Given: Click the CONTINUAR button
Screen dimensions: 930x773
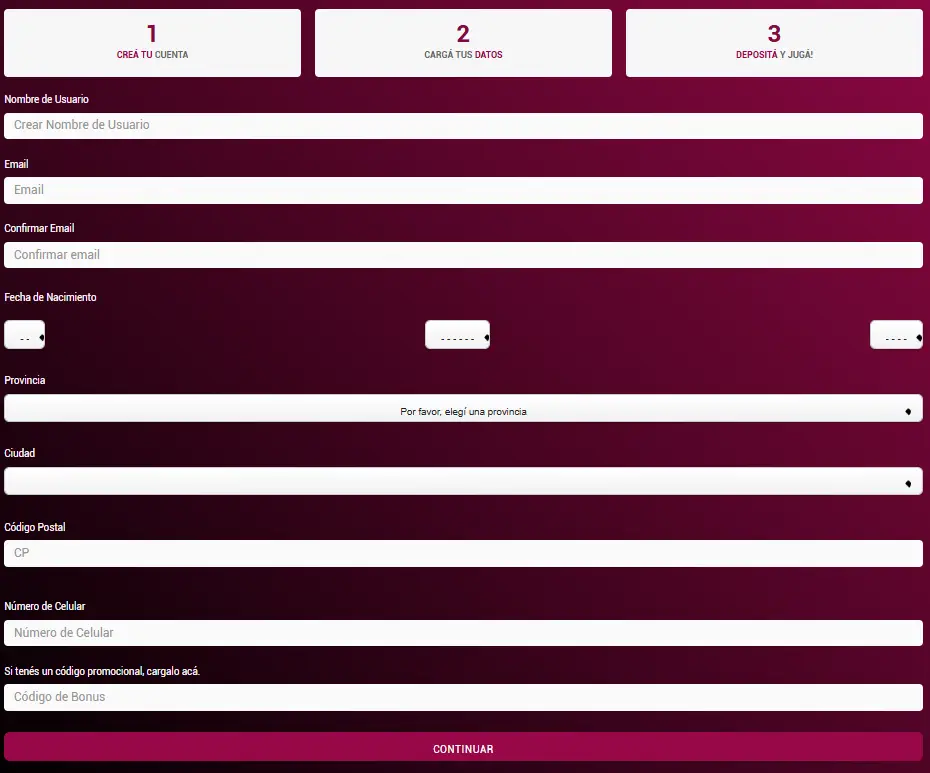Looking at the screenshot, I should tap(463, 748).
